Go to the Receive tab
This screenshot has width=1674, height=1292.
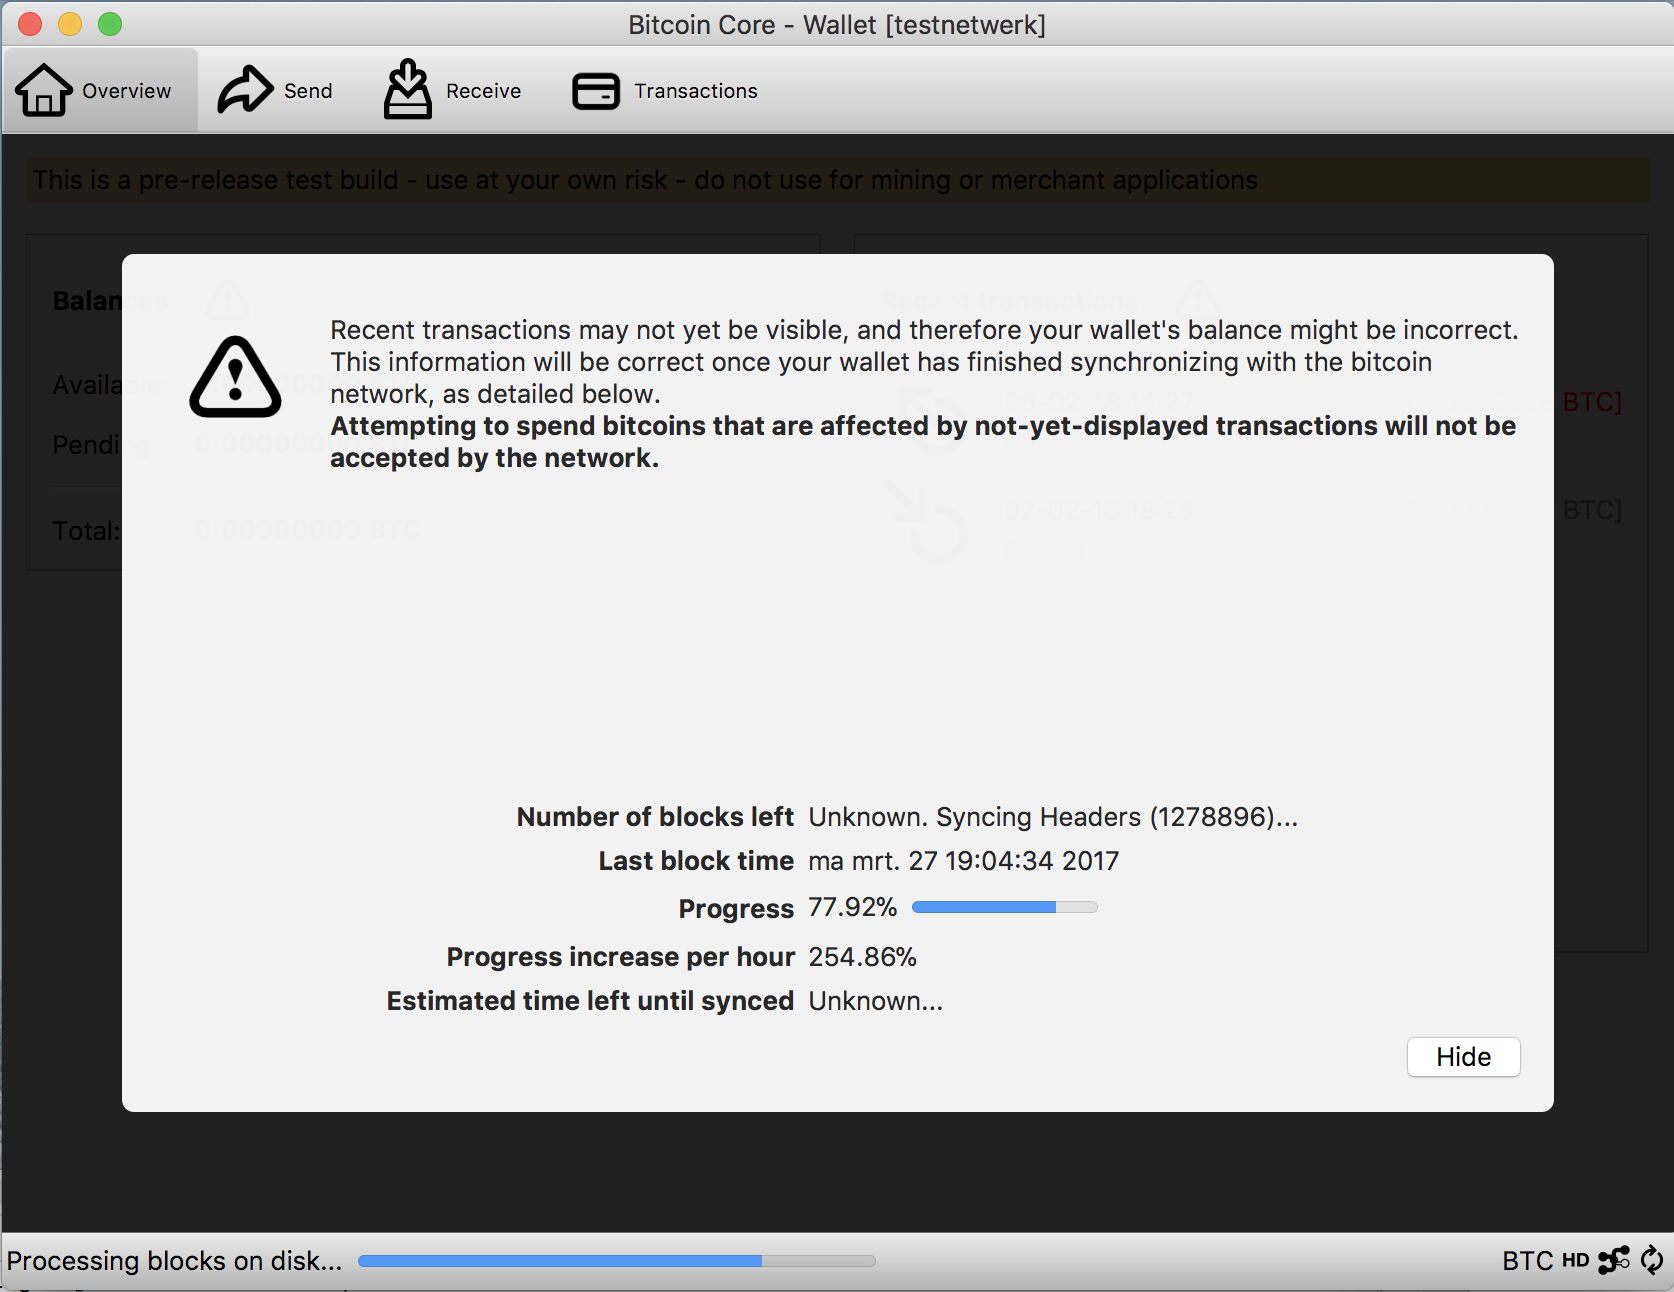(x=453, y=91)
